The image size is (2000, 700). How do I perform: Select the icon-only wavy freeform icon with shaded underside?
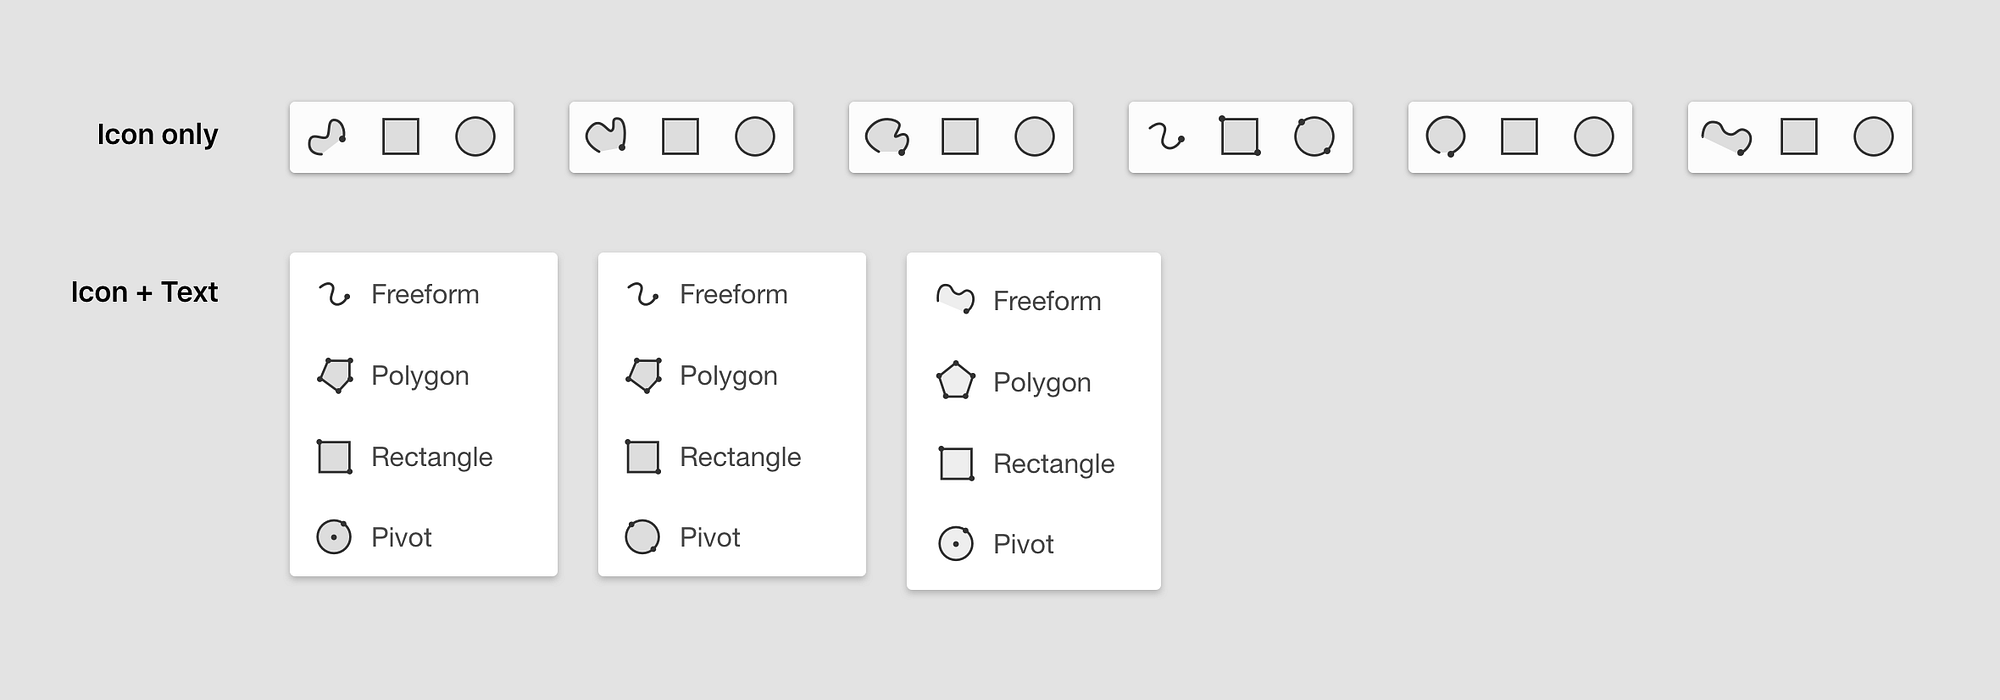pyautogui.click(x=1726, y=137)
